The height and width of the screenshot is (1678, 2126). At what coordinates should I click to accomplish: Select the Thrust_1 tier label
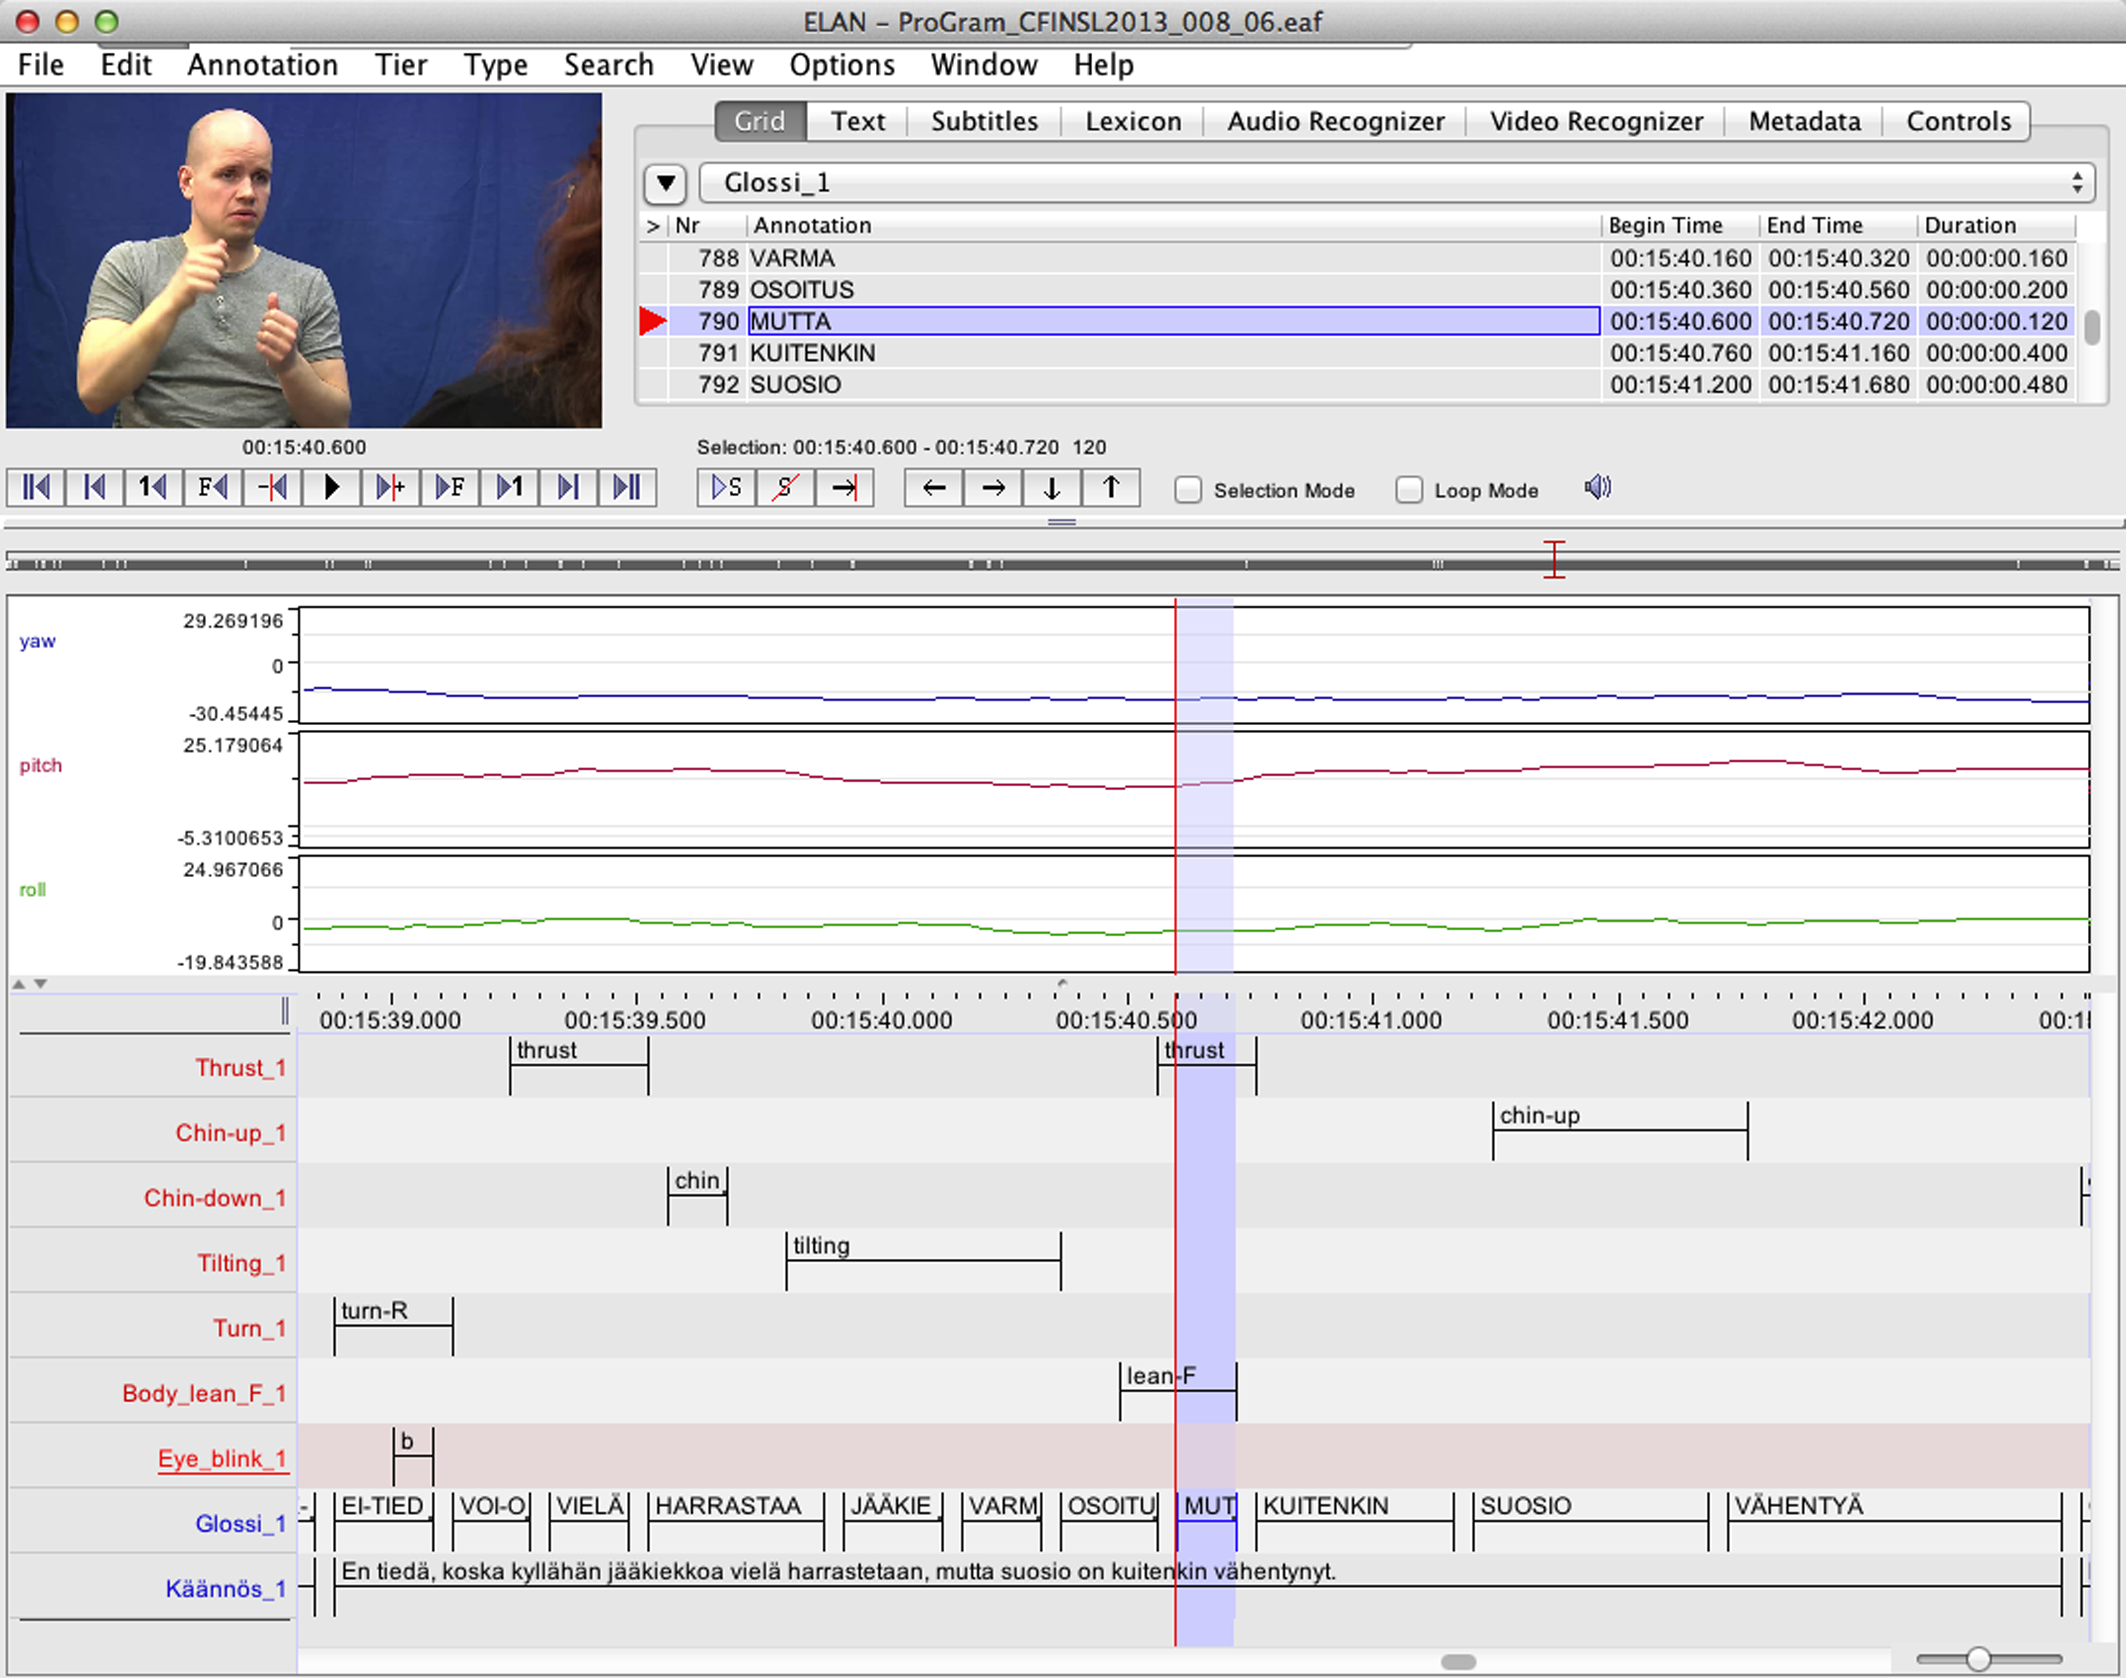[x=241, y=1068]
